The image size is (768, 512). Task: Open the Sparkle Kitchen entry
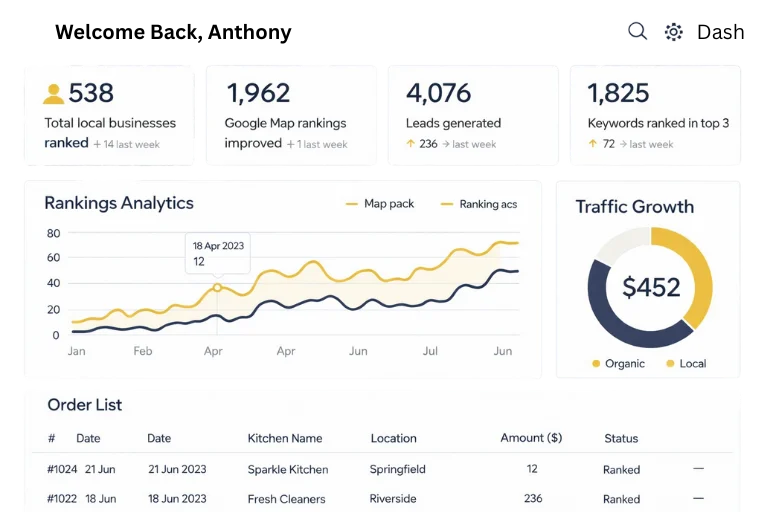[x=288, y=469]
